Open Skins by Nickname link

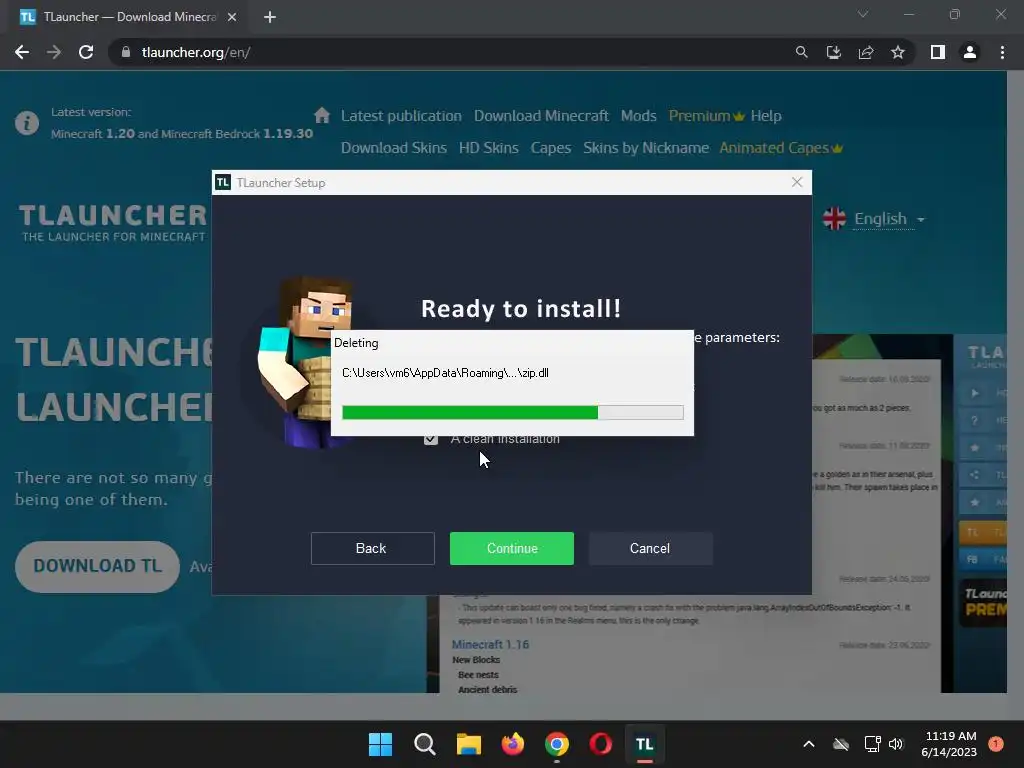646,148
